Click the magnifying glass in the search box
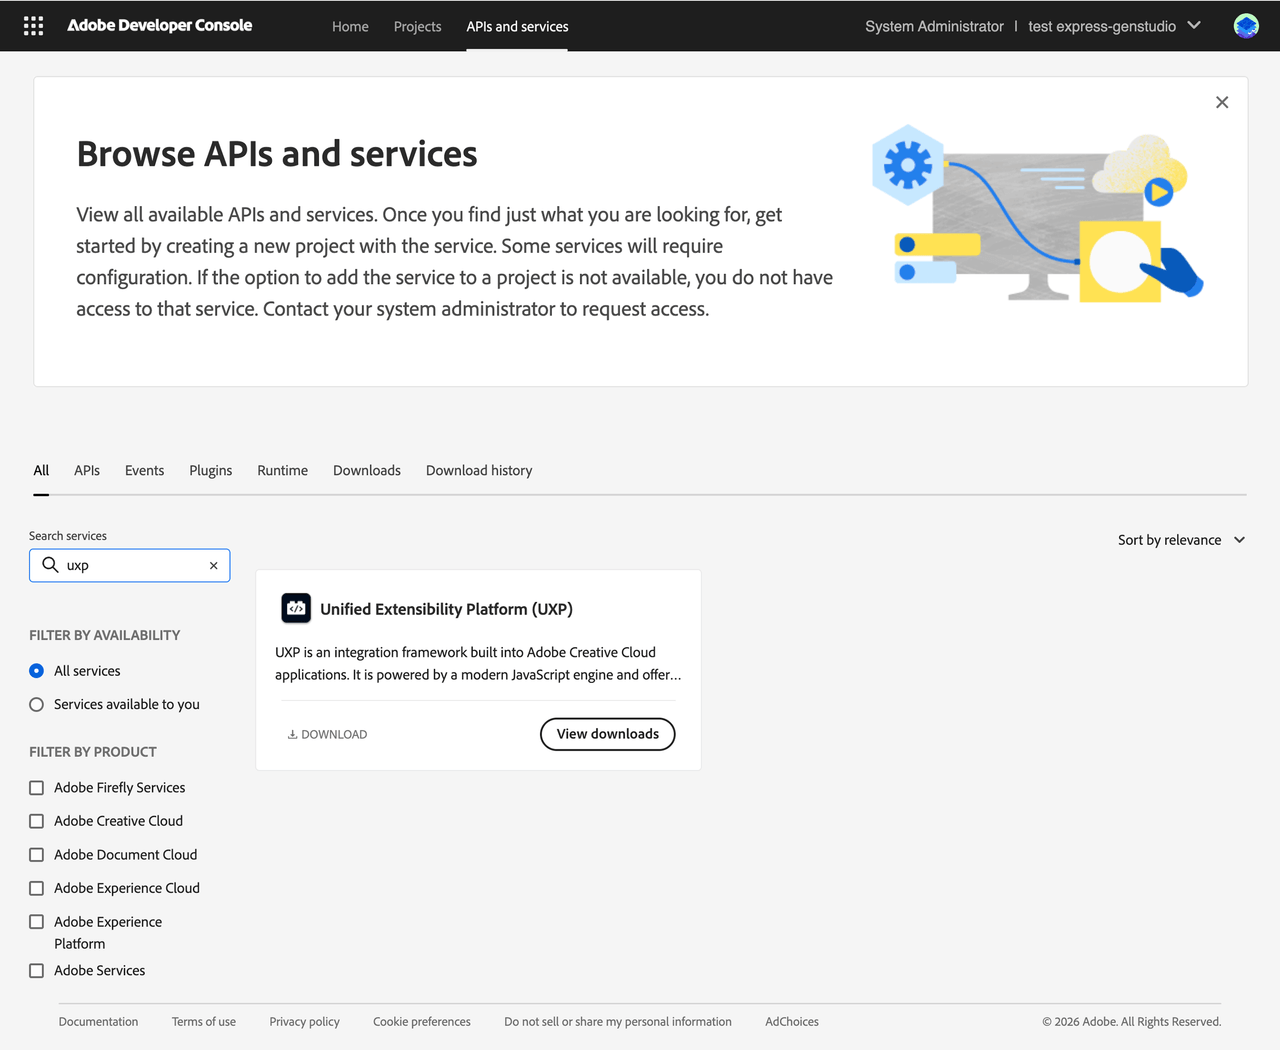 click(x=50, y=565)
